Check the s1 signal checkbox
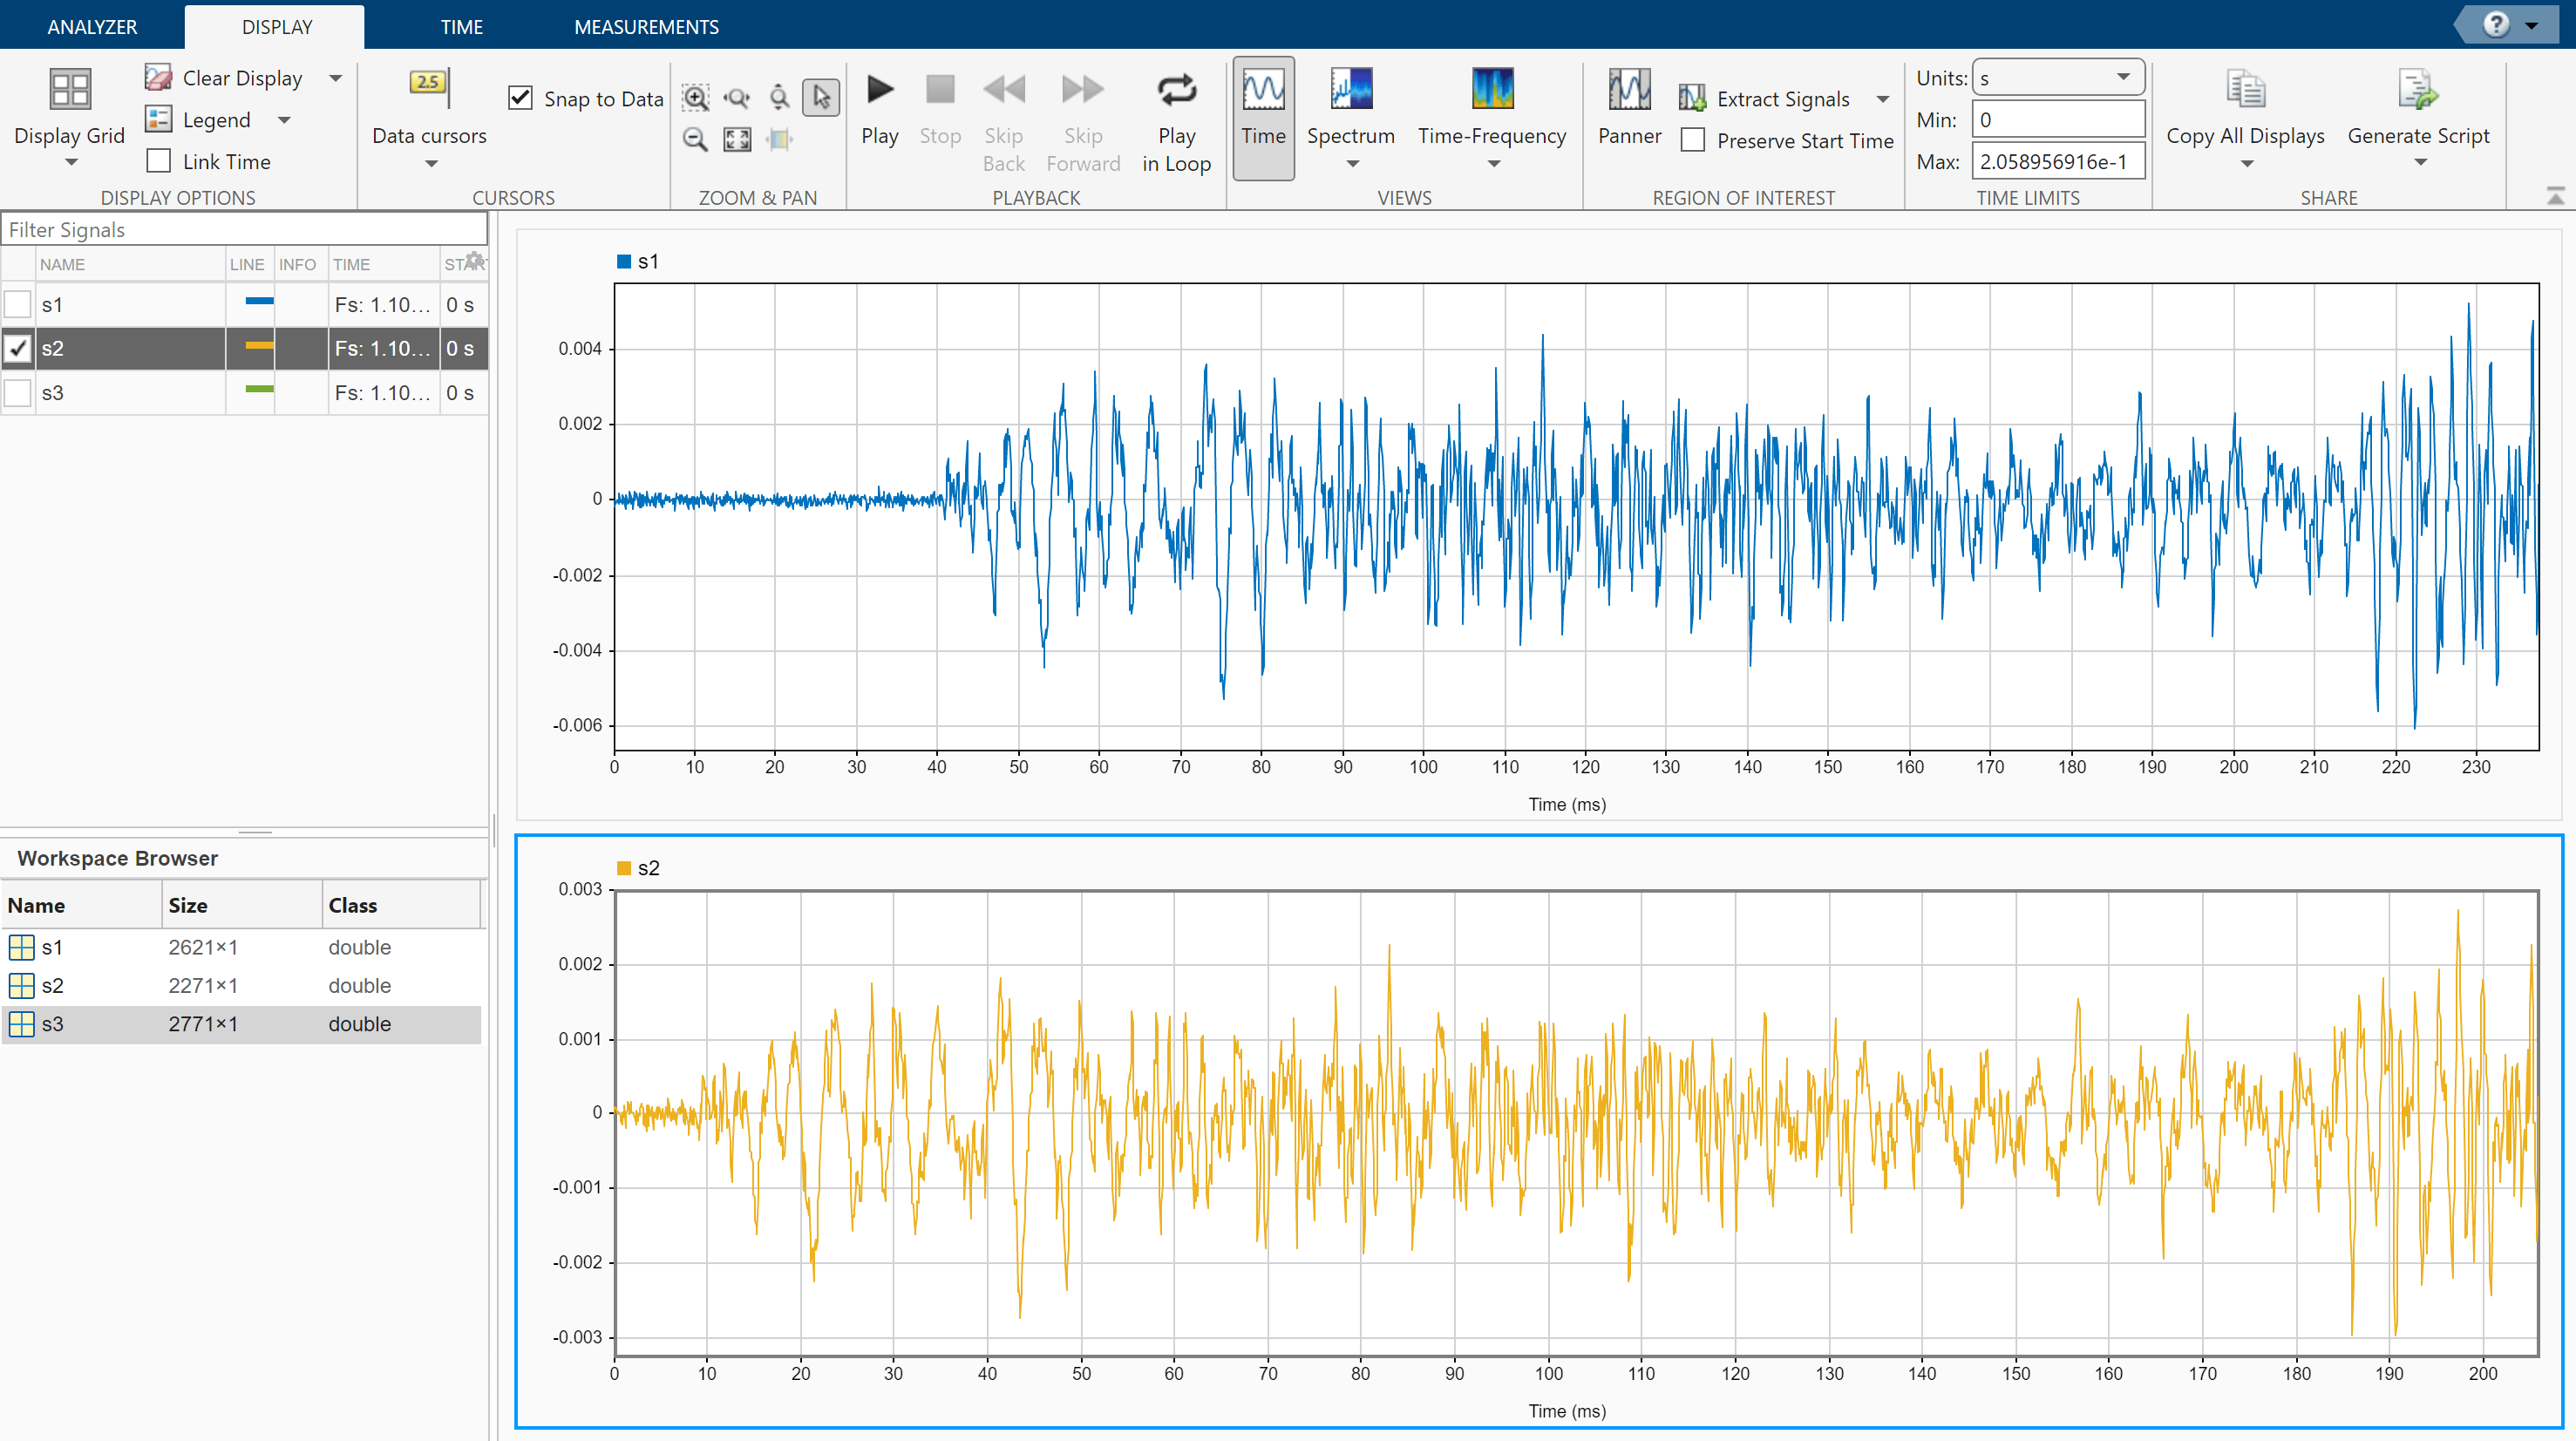This screenshot has height=1441, width=2576. (18, 304)
